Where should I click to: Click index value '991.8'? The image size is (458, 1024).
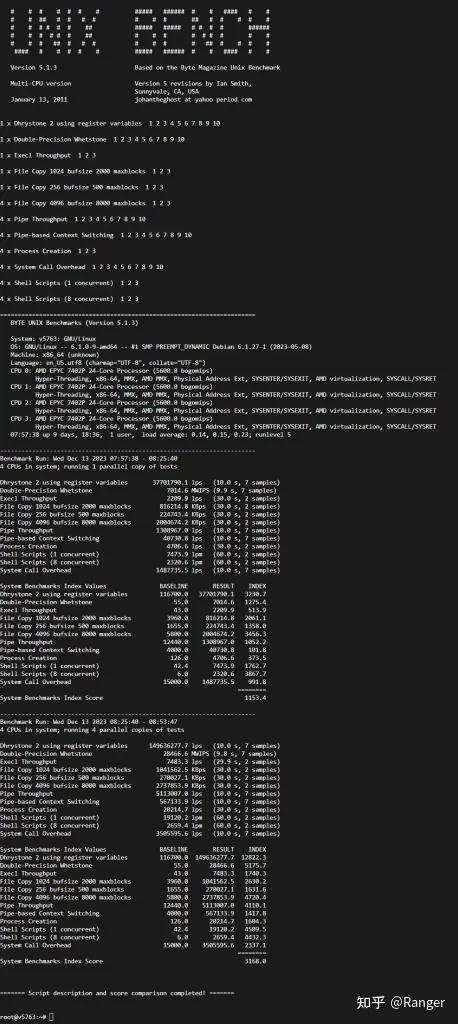(257, 682)
